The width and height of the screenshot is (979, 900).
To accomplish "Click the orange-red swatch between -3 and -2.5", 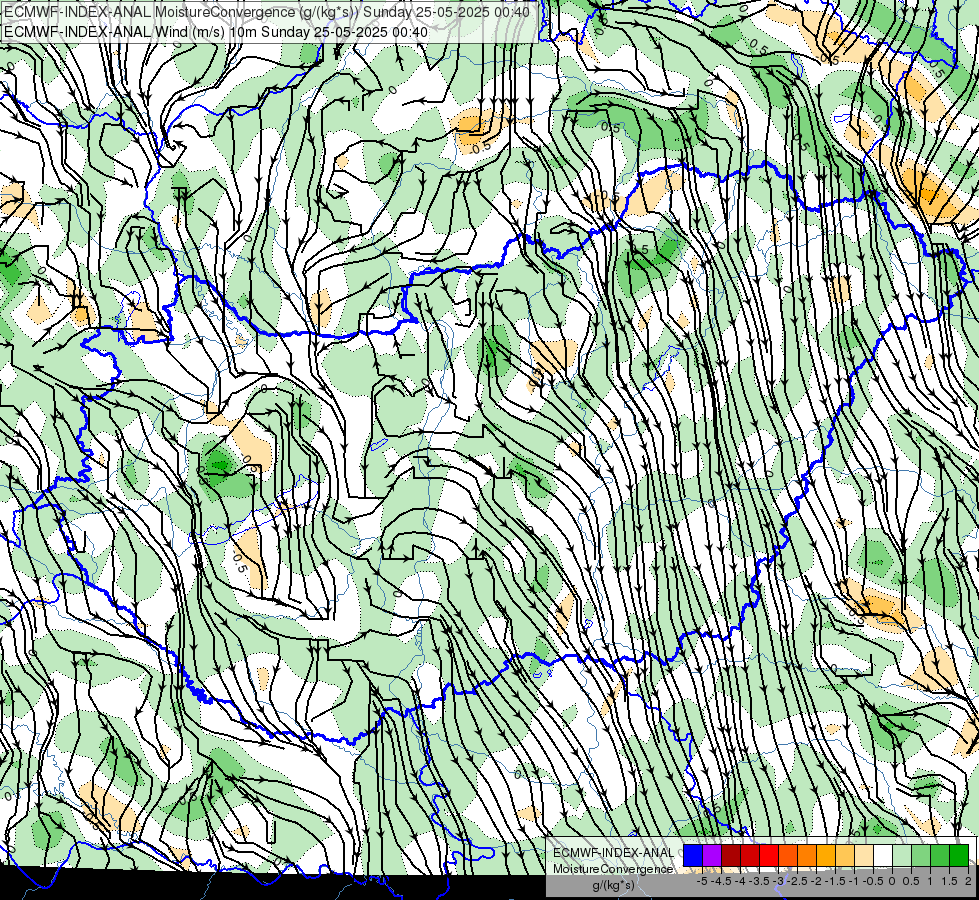I will (788, 855).
